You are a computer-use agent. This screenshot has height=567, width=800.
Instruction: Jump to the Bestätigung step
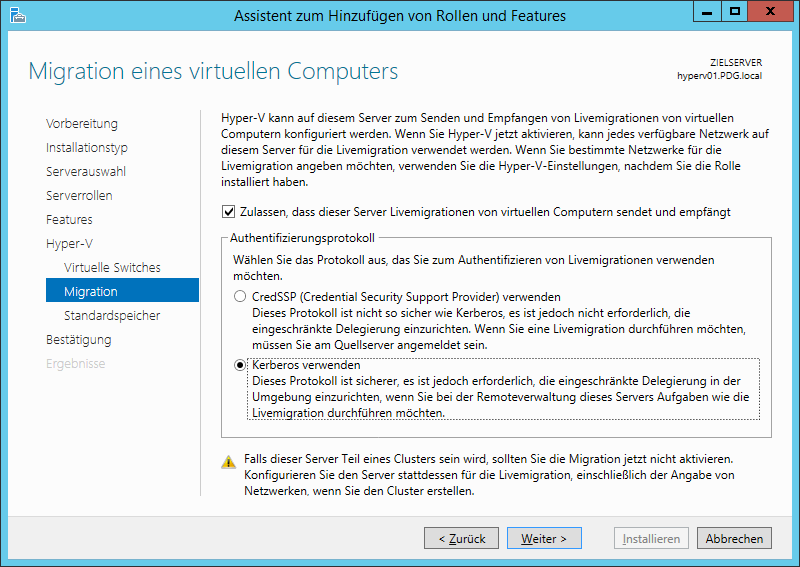tap(79, 340)
